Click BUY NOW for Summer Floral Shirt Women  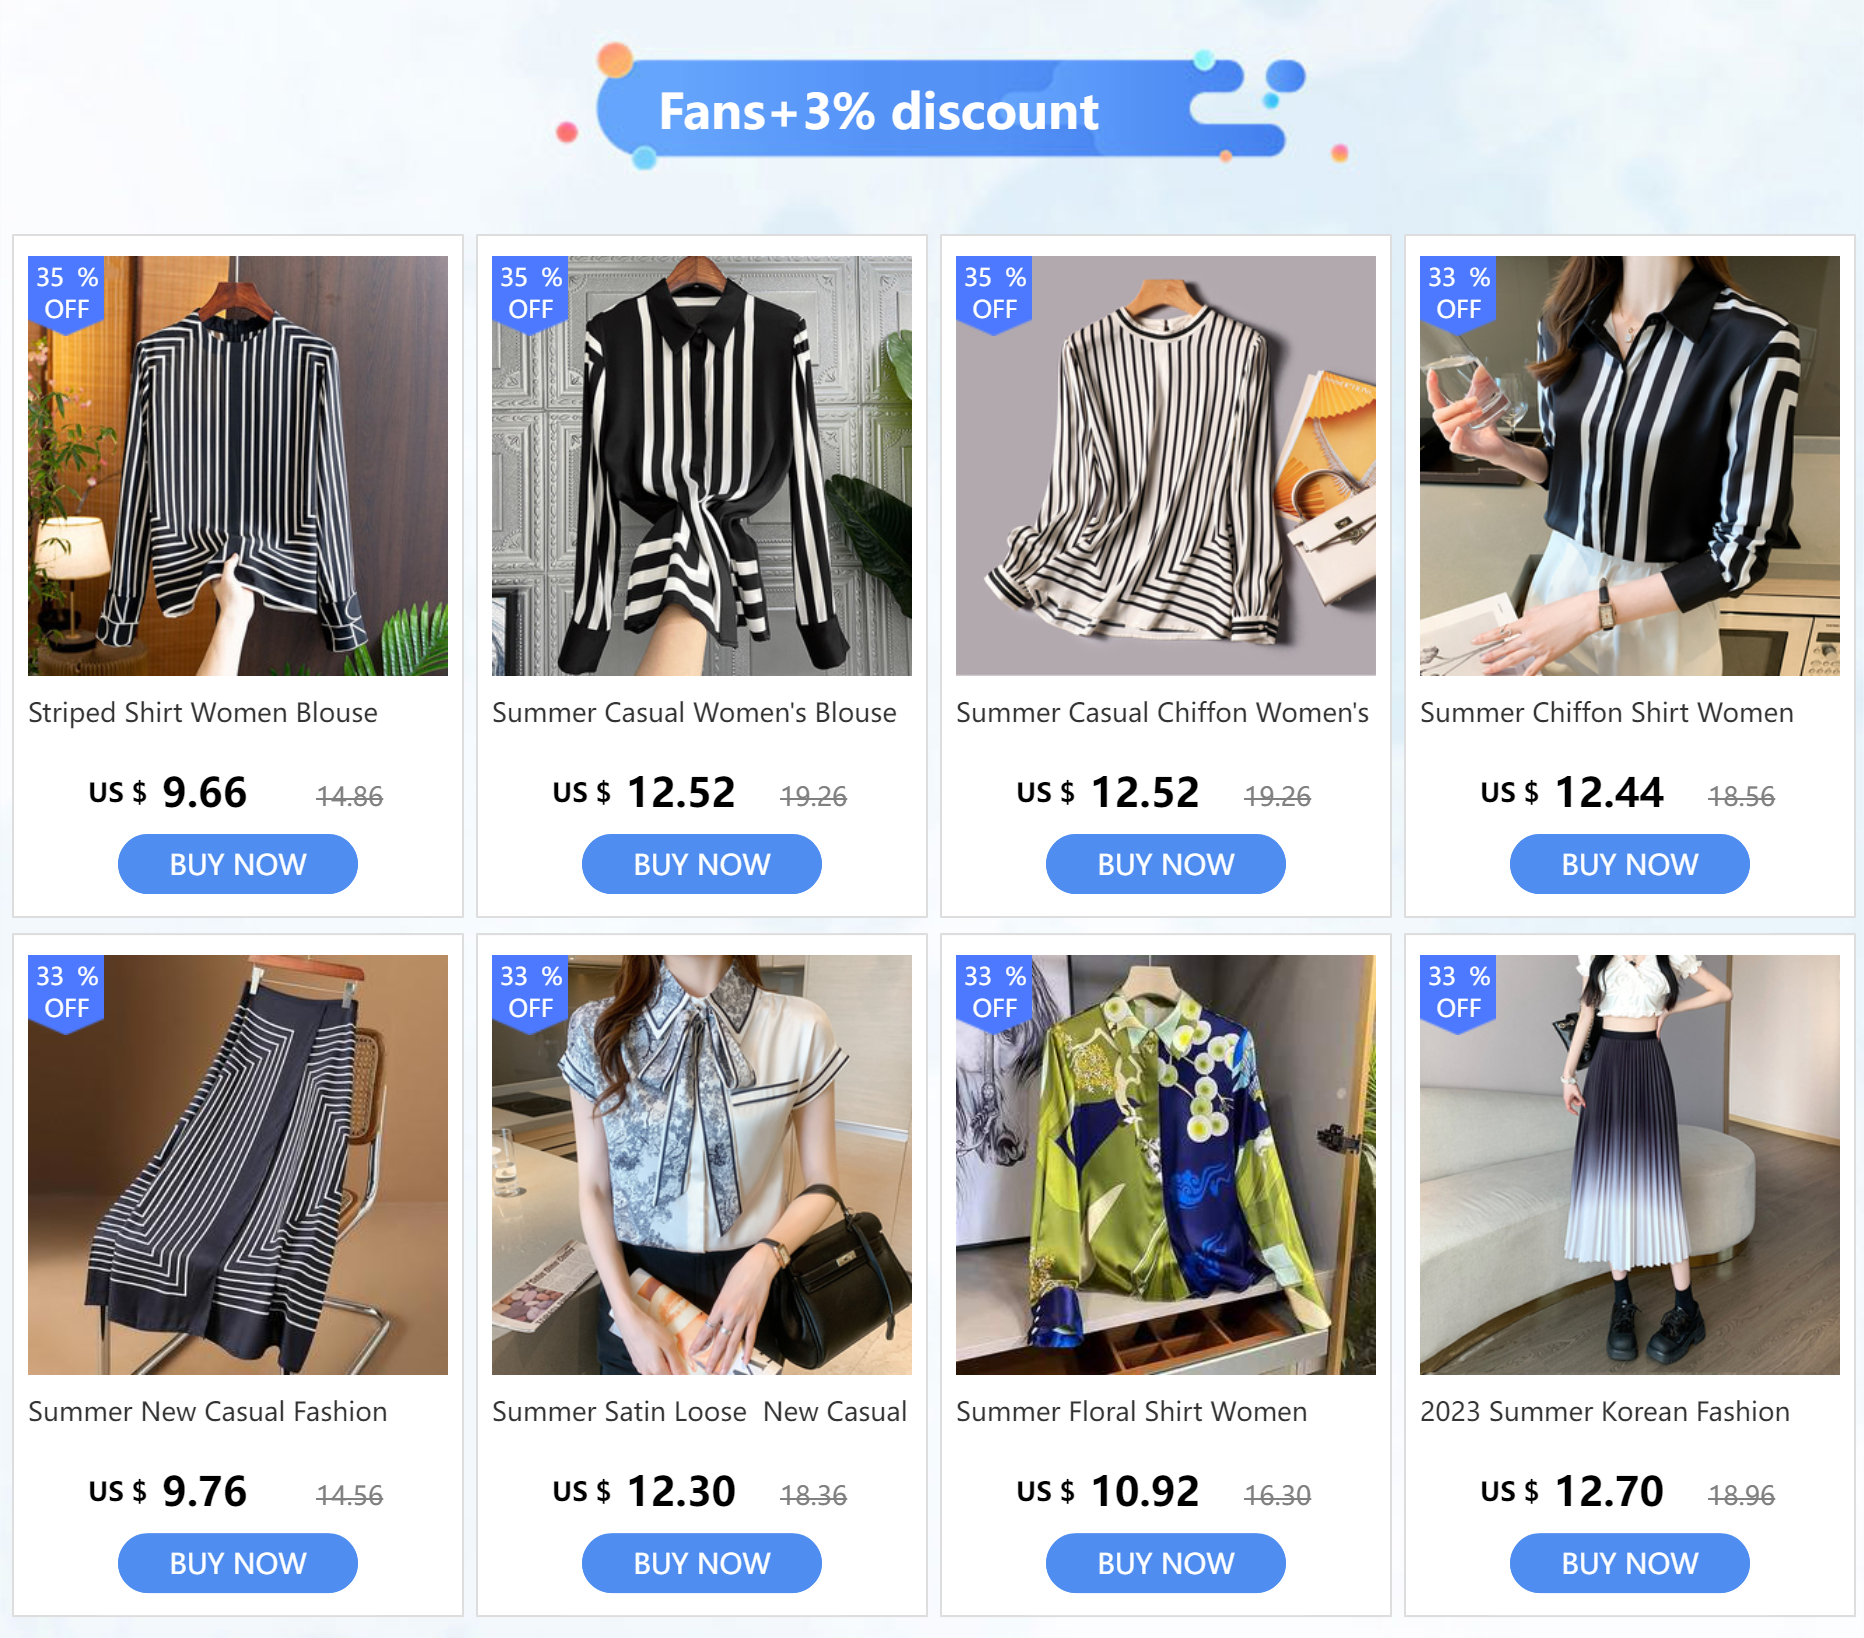pyautogui.click(x=1165, y=1563)
